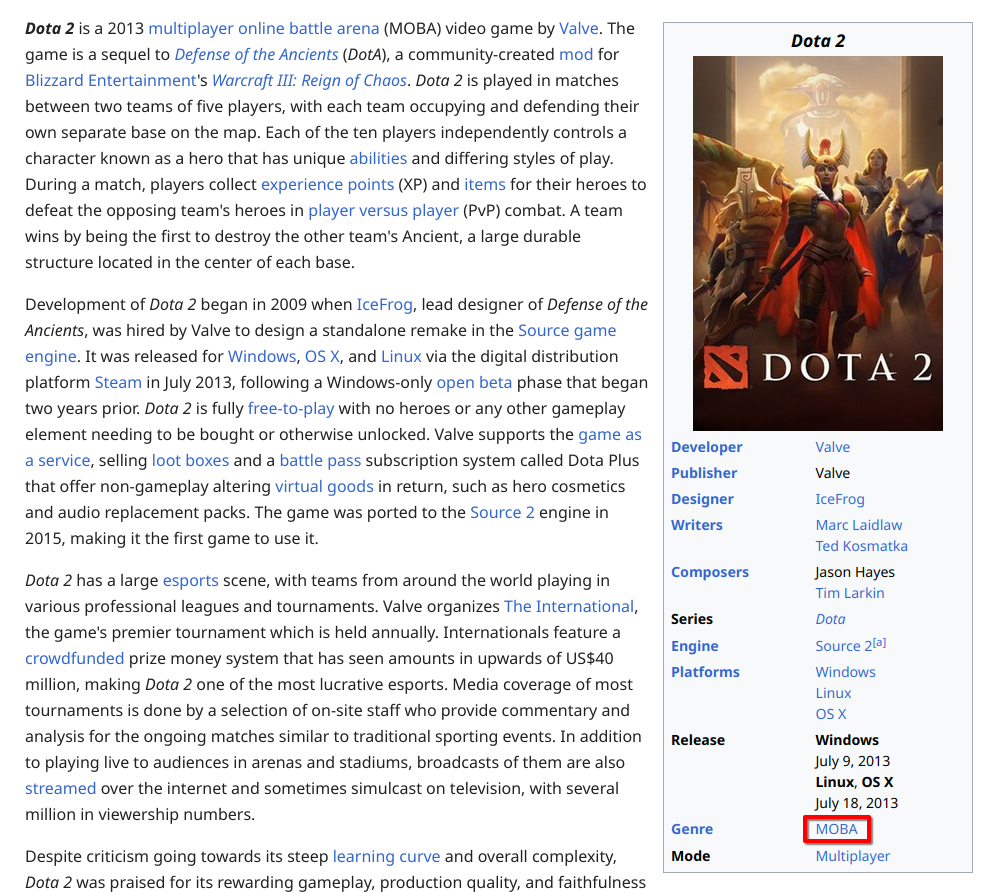Screen dimensions: 994x892
Task: Click Writers label link in infobox
Action: [x=697, y=525]
